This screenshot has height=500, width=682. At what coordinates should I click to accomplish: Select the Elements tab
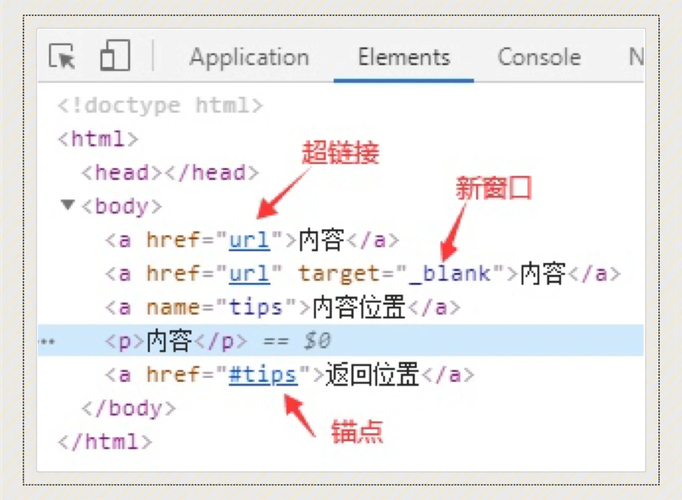tap(404, 58)
